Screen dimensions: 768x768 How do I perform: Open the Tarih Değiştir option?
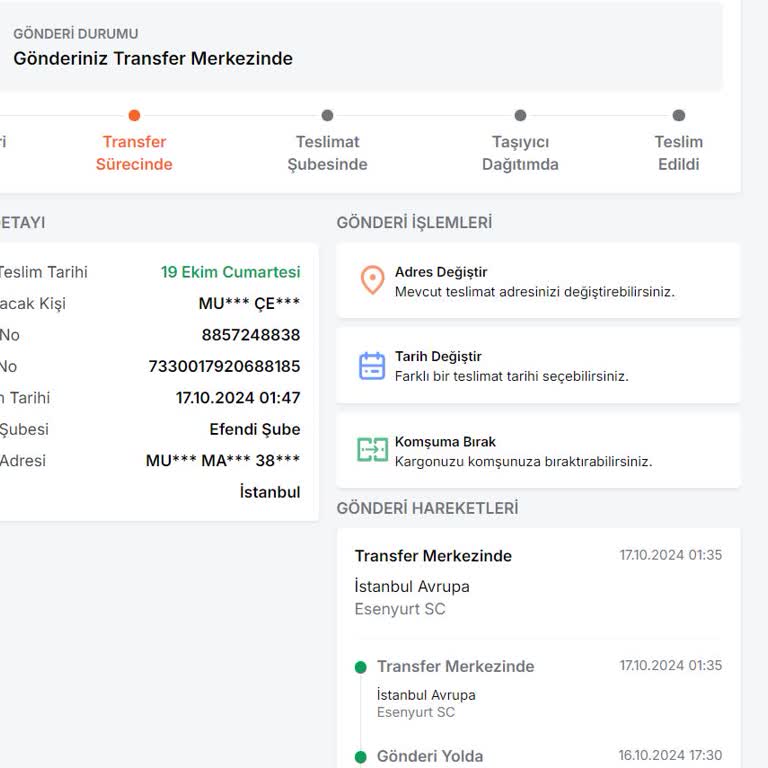(x=538, y=366)
